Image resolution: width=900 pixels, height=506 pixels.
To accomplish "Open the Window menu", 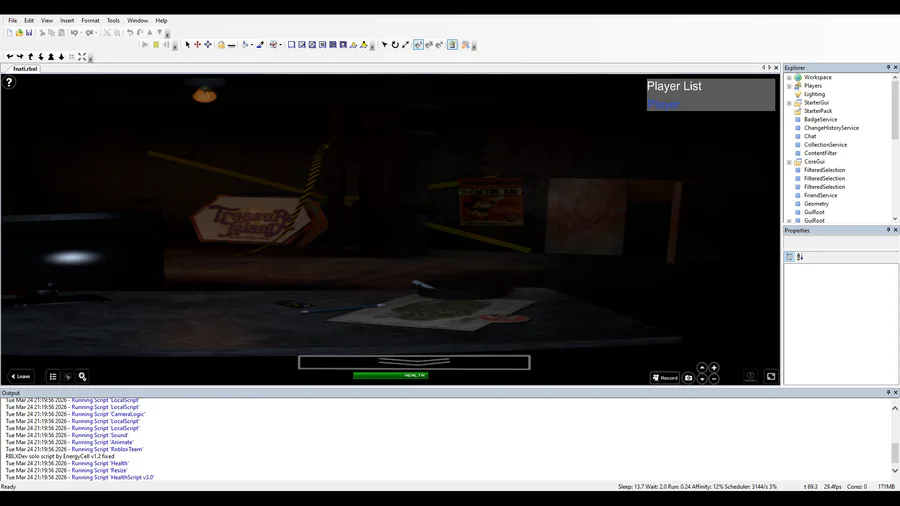I will [138, 21].
